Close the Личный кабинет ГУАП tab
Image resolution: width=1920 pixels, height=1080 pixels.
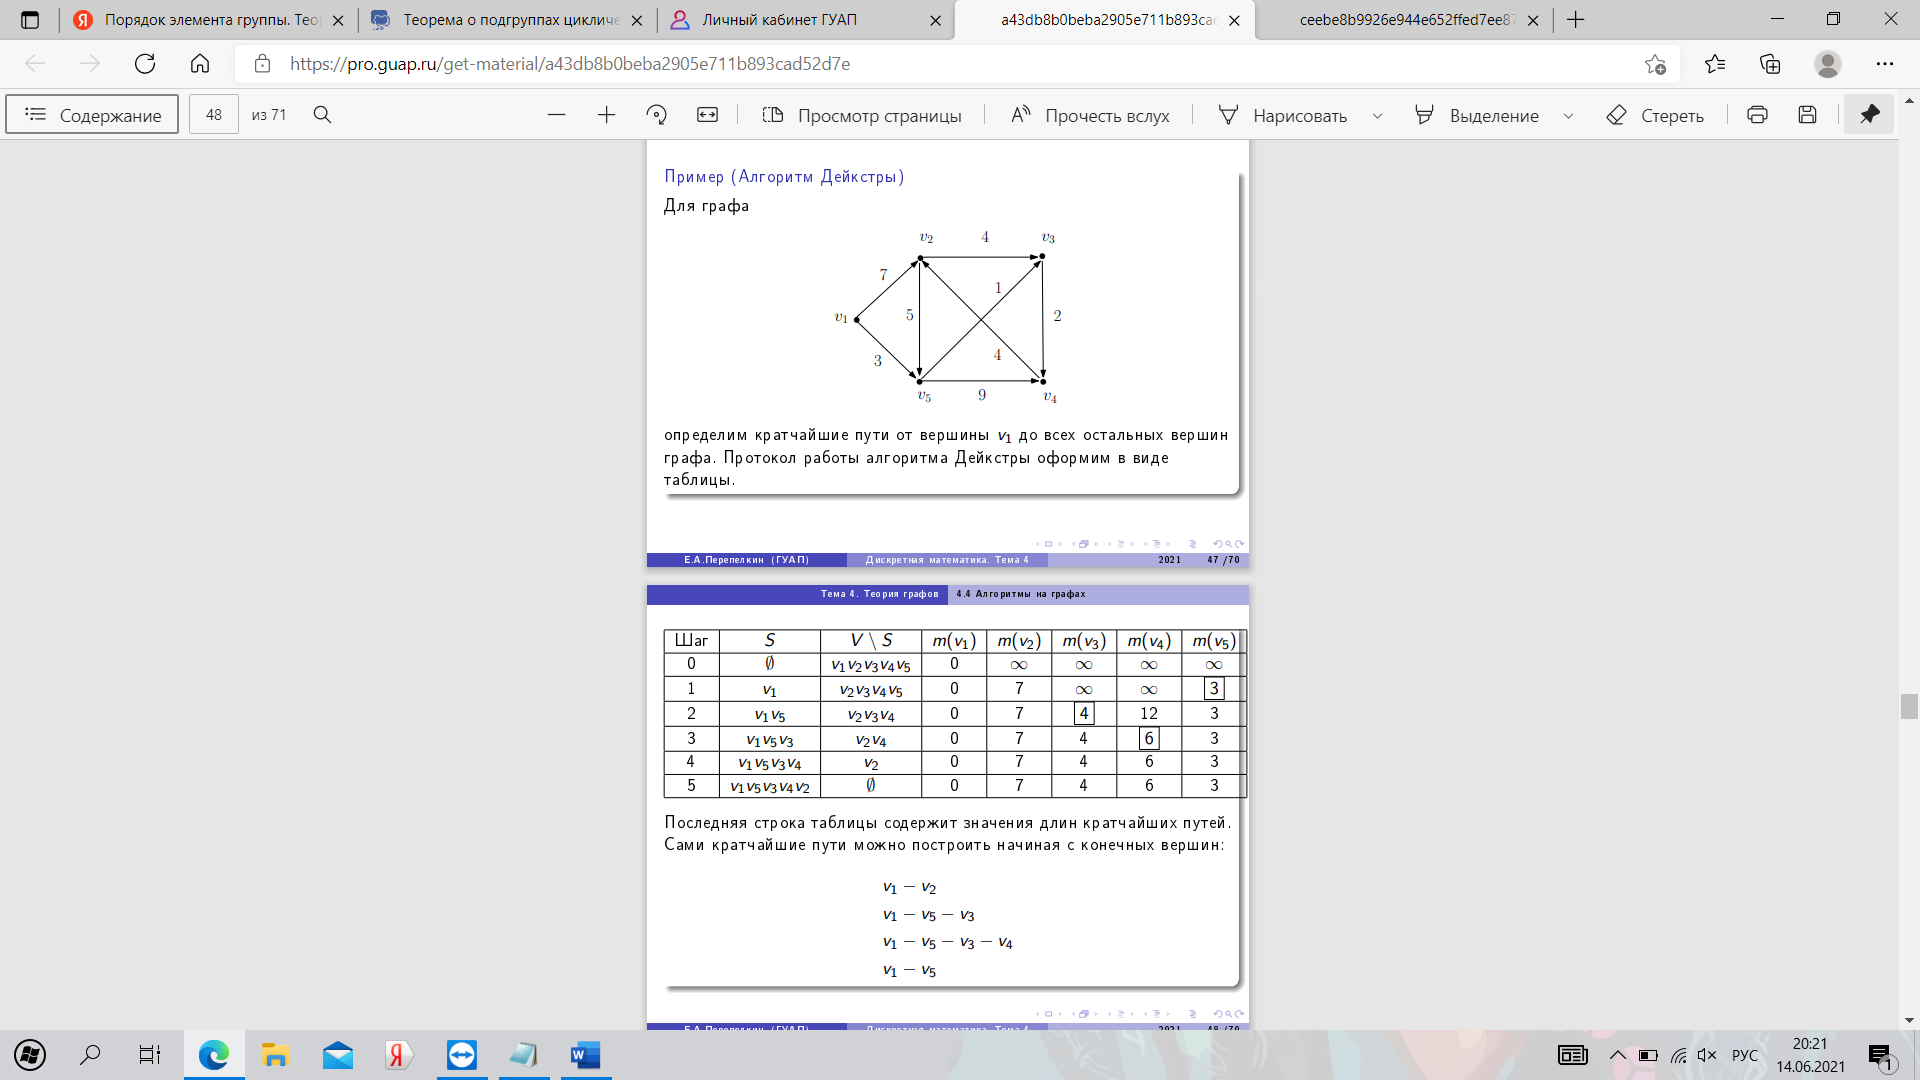click(x=935, y=20)
